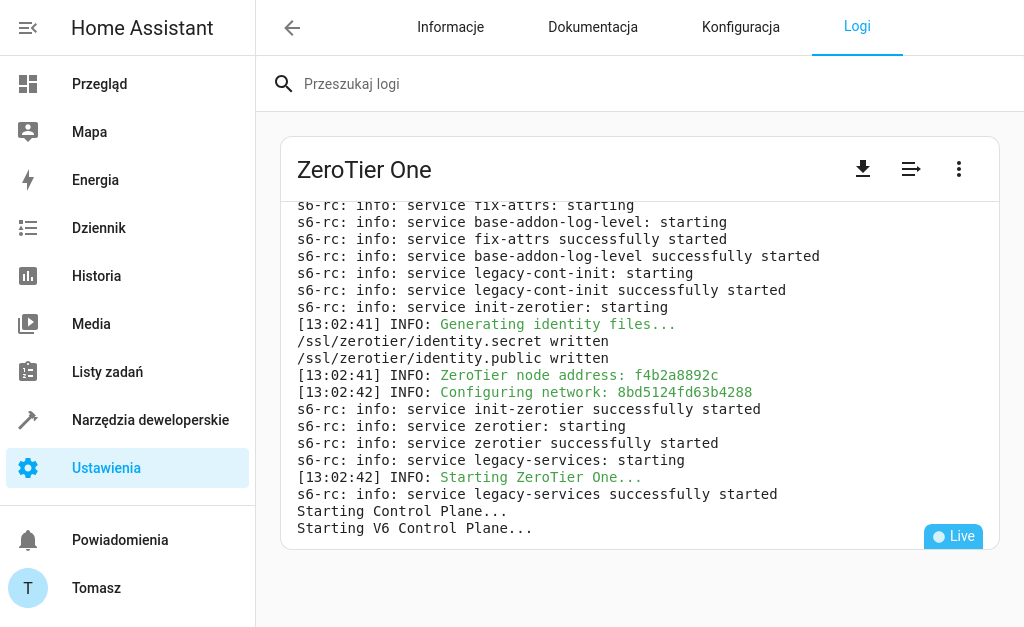Select Ustawienia in the sidebar

pos(106,468)
